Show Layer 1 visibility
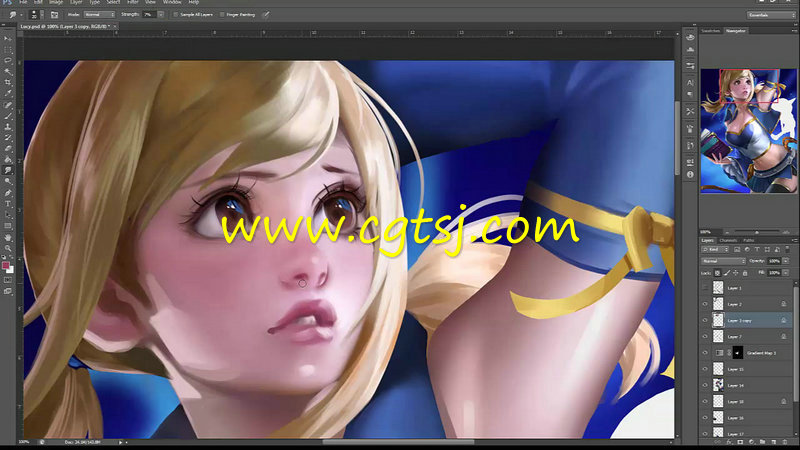The width and height of the screenshot is (800, 450). tap(705, 288)
